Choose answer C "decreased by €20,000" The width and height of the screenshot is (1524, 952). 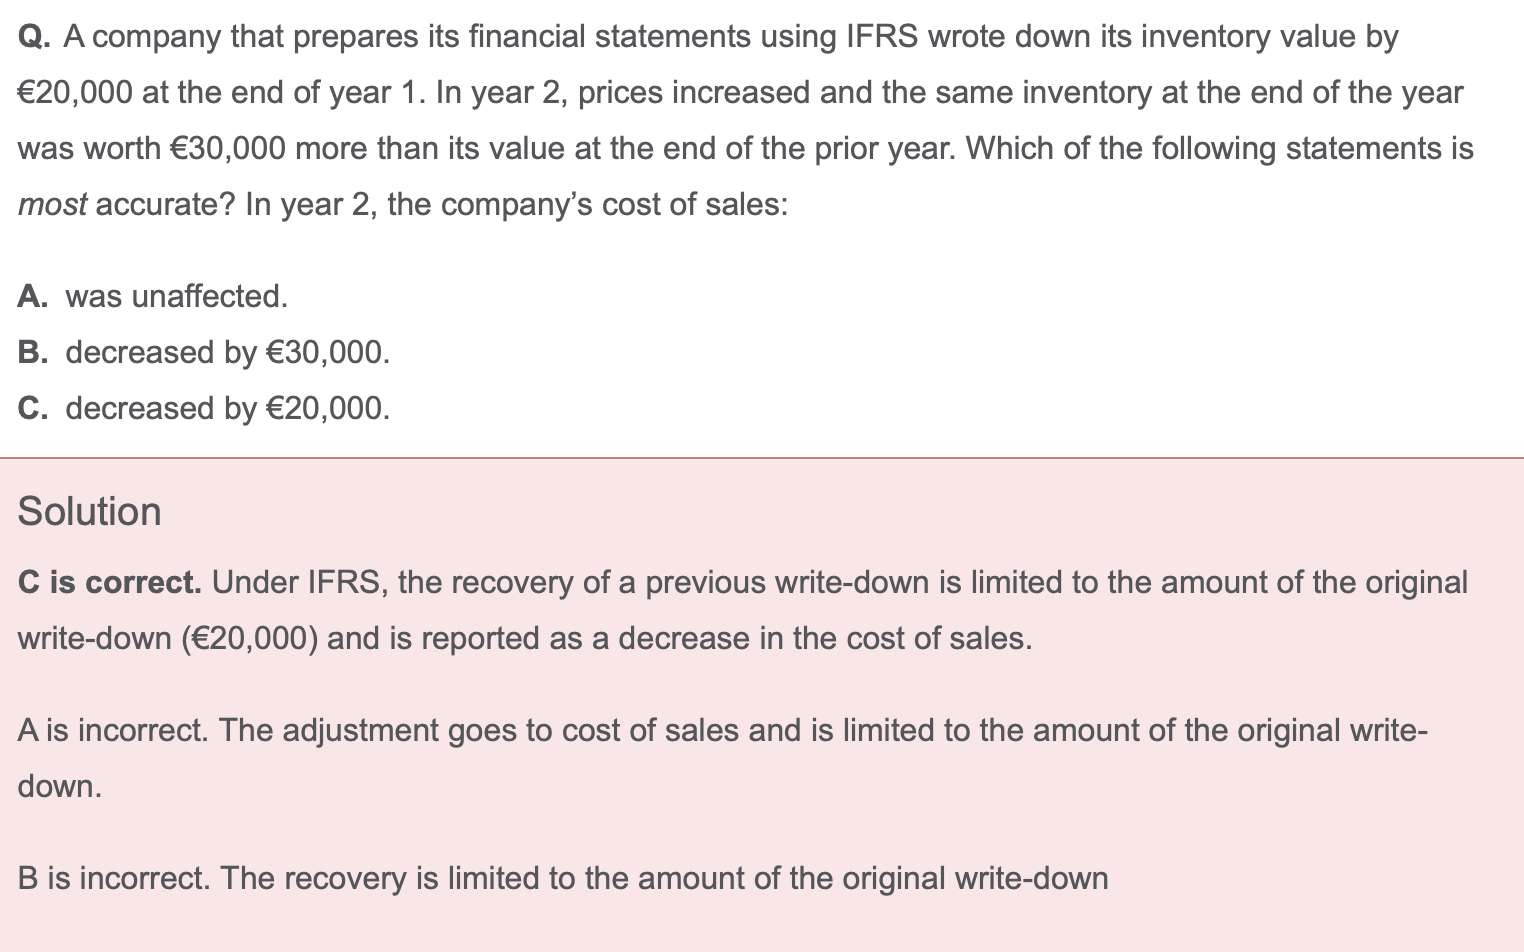(x=227, y=408)
